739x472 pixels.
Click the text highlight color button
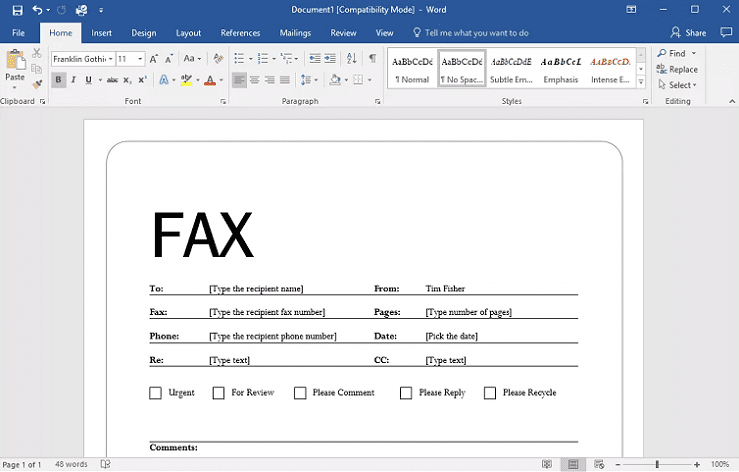click(x=186, y=80)
